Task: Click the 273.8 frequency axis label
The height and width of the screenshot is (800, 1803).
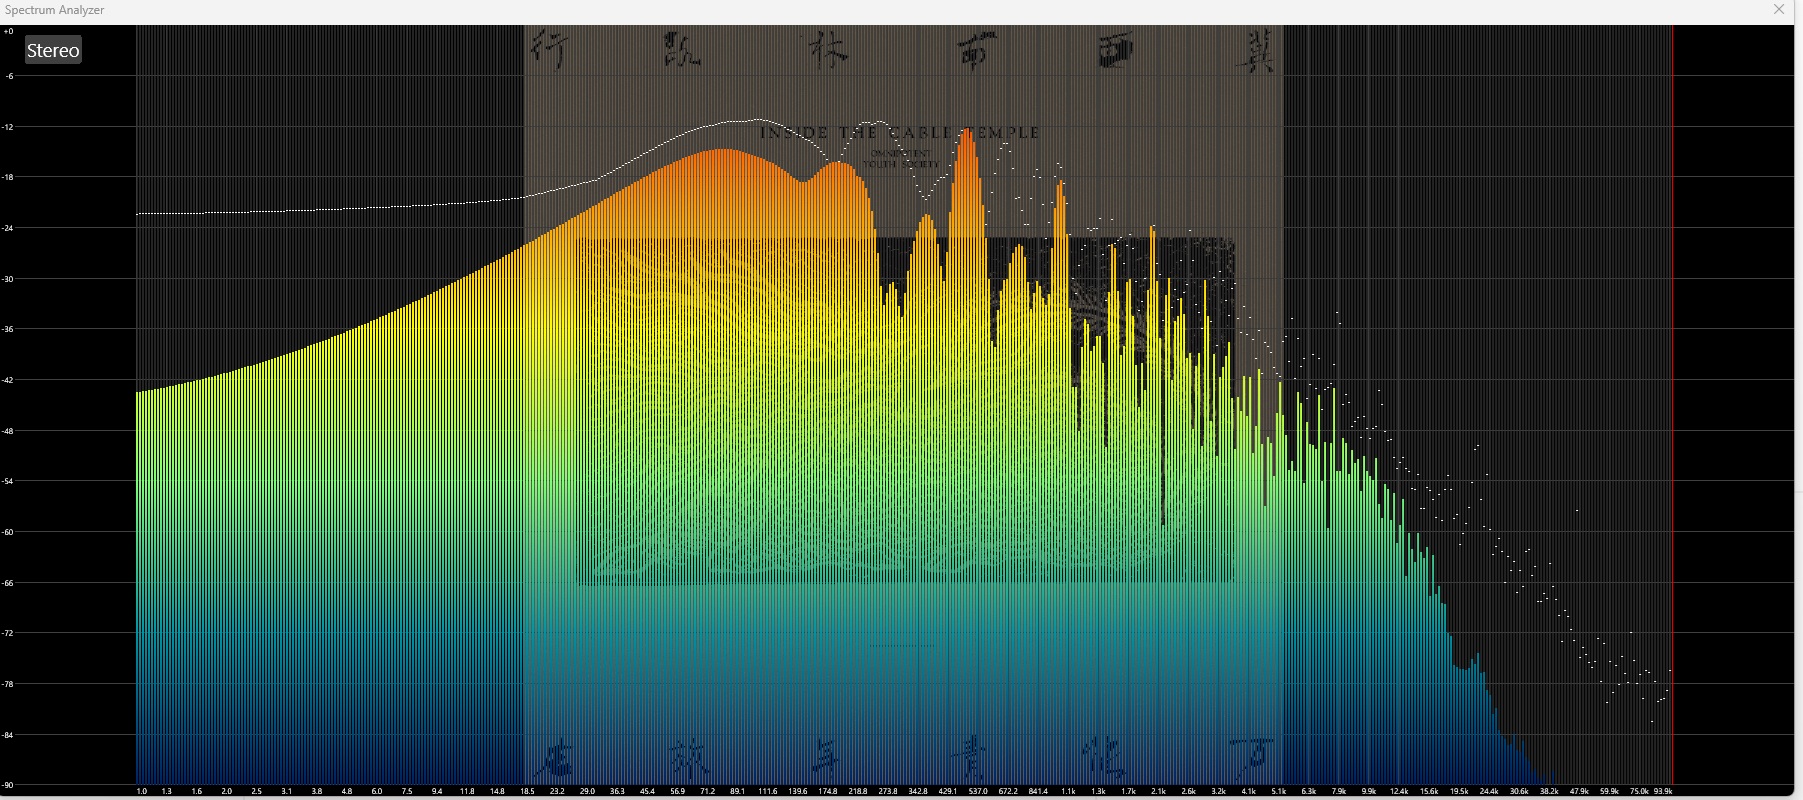Action: pos(887,791)
